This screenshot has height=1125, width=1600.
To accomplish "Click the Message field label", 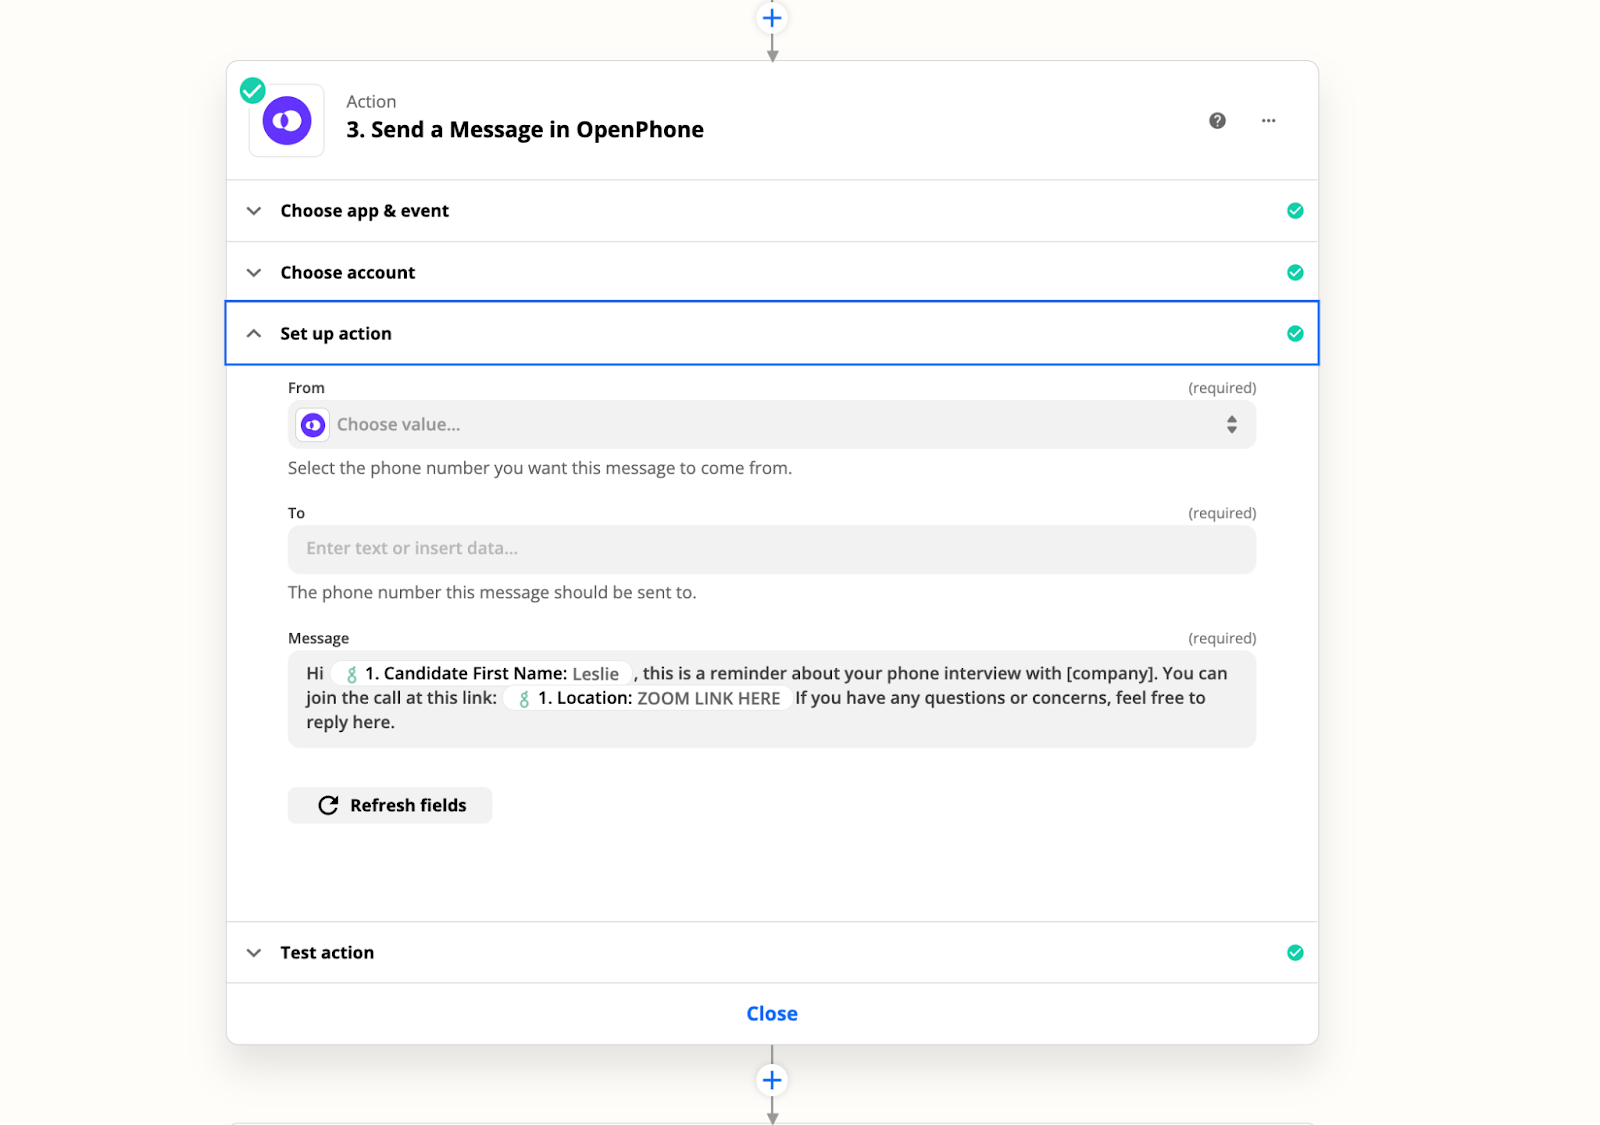I will [318, 638].
